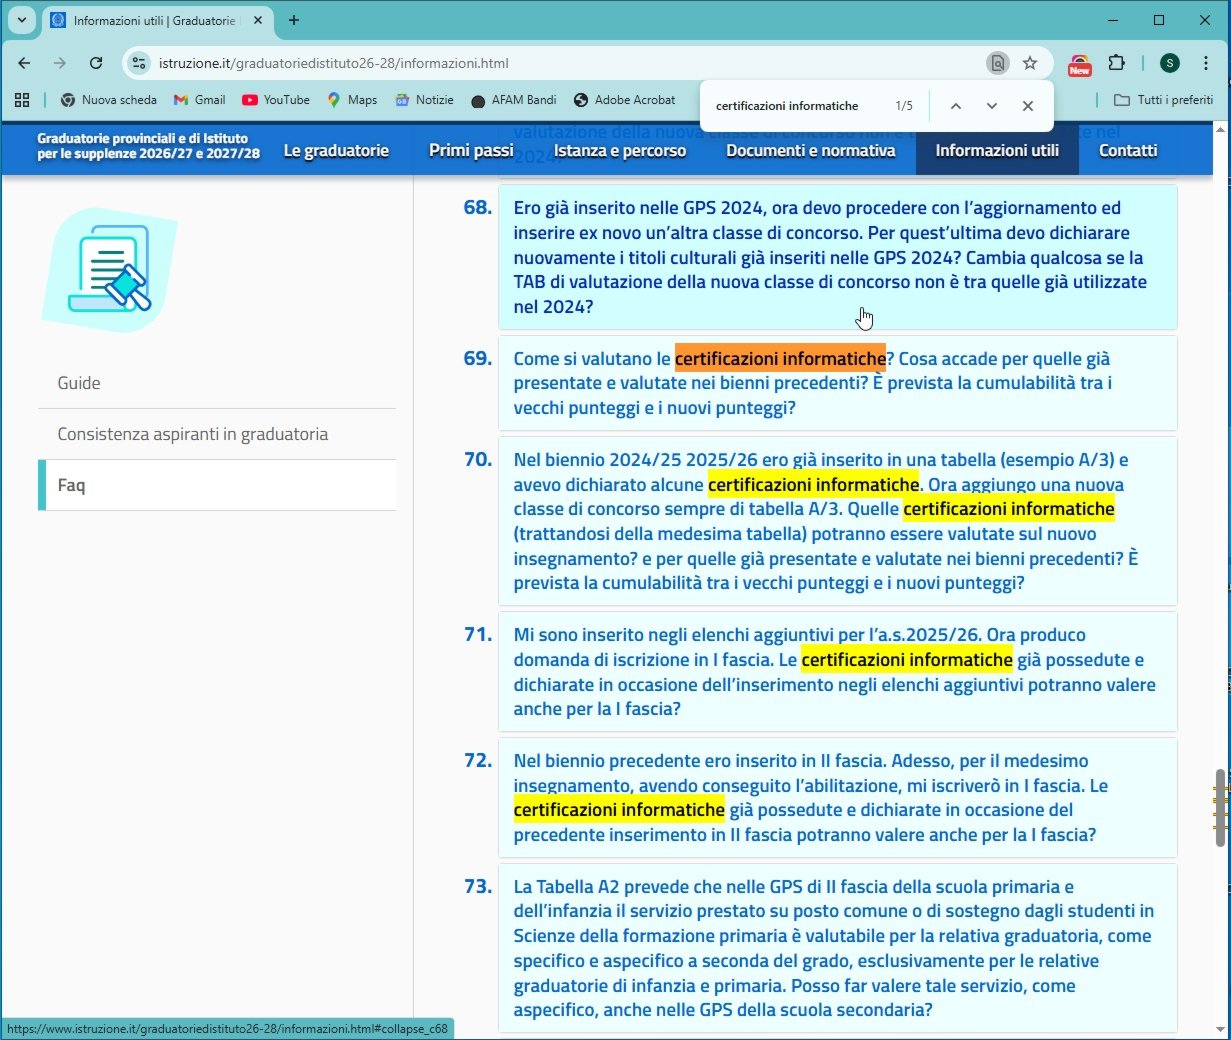
Task: Open the YouTube bookmark
Action: 276,100
